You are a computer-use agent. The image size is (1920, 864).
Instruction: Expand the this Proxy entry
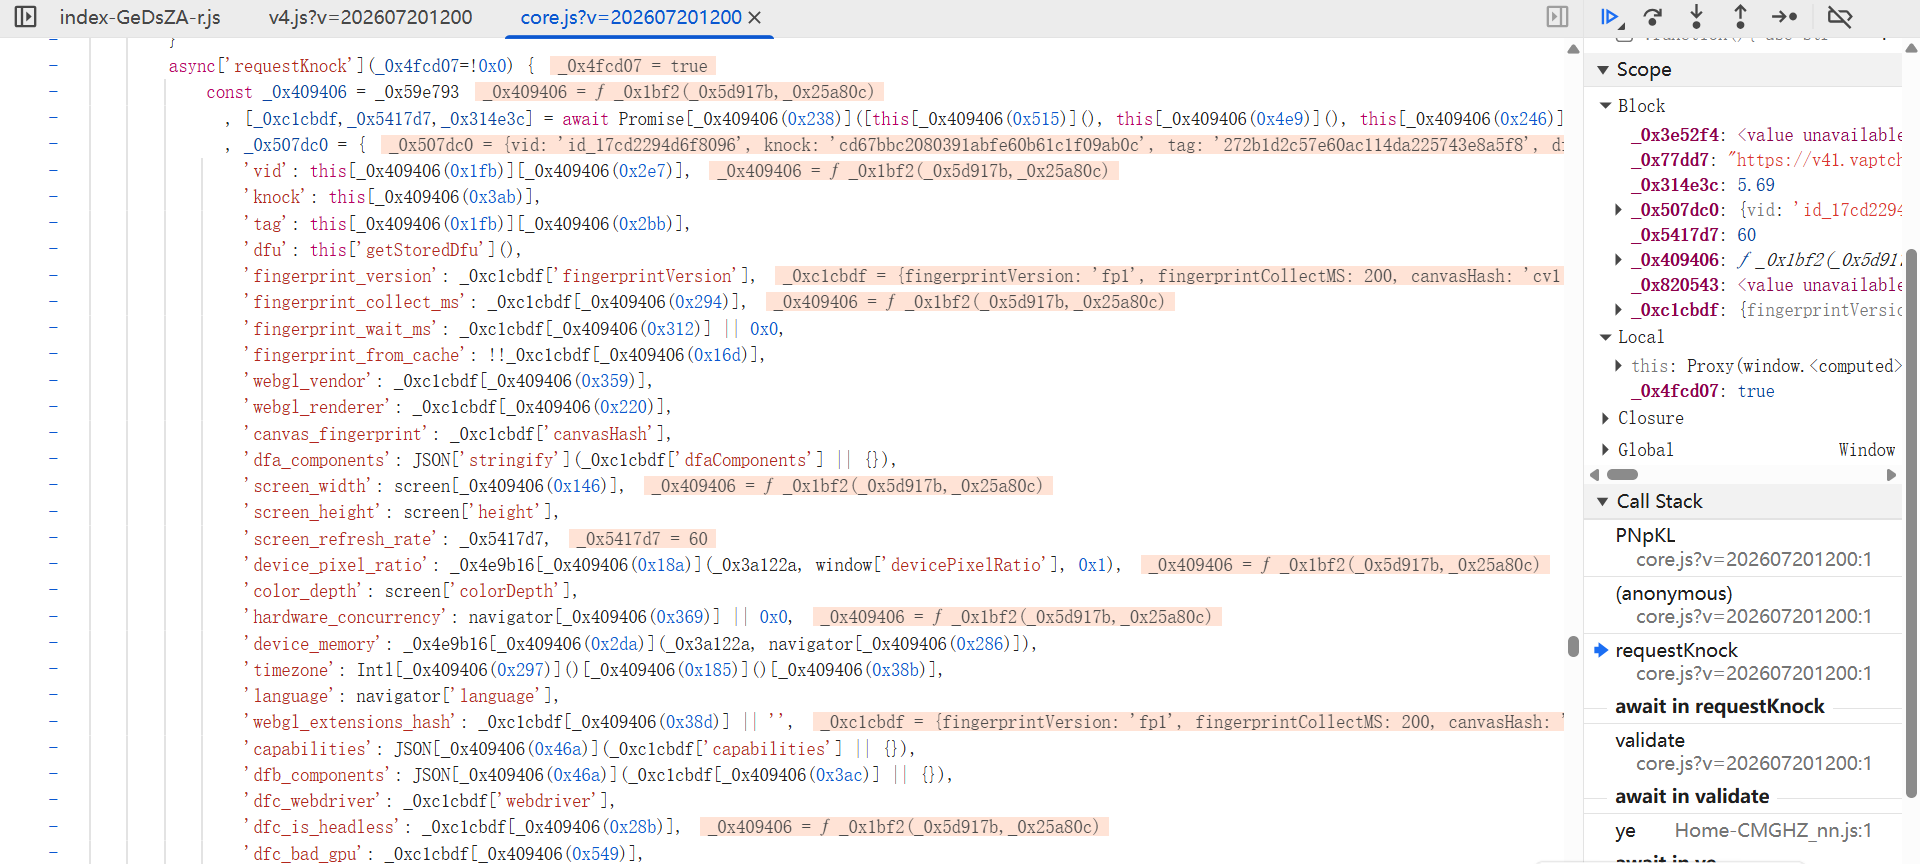[x=1619, y=366]
